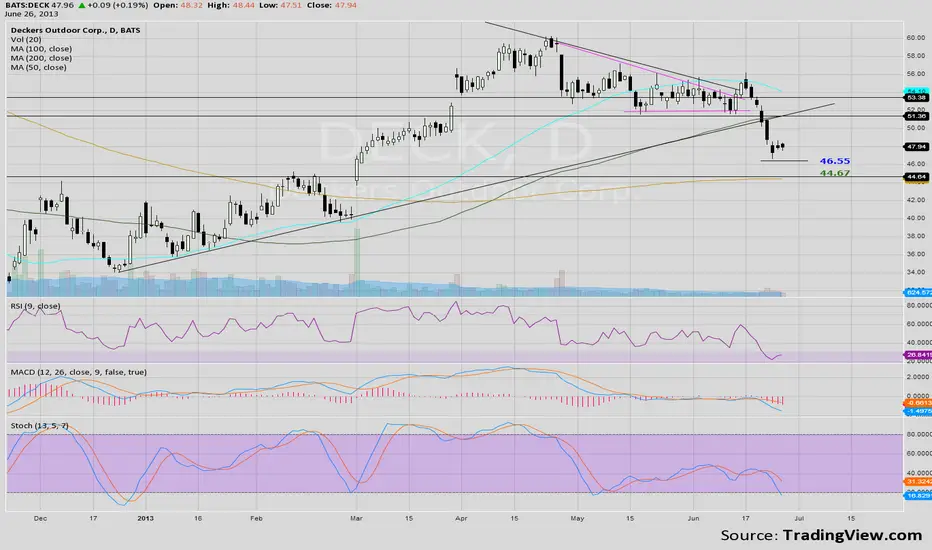
Task: Click the Jul label on time axis
Action: pyautogui.click(x=799, y=518)
